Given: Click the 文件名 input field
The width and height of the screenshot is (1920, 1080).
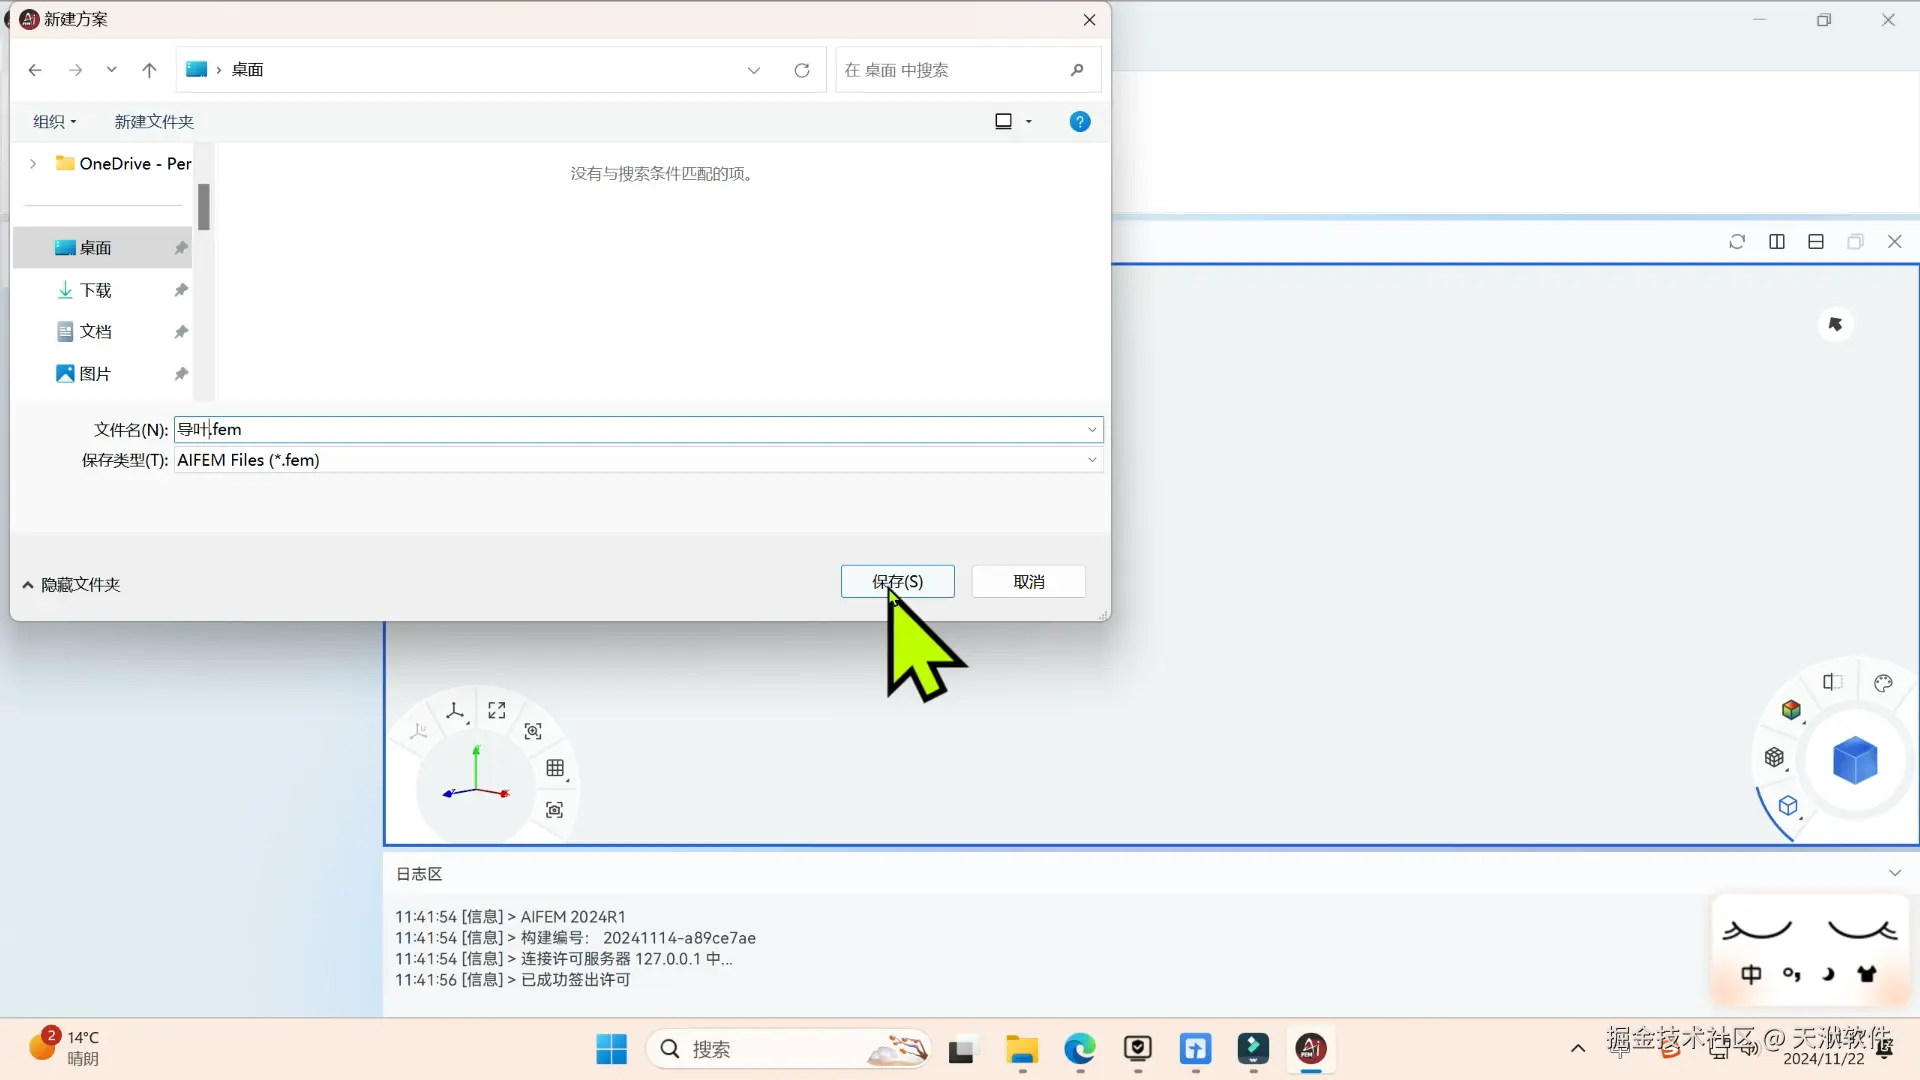Looking at the screenshot, I should click(630, 430).
